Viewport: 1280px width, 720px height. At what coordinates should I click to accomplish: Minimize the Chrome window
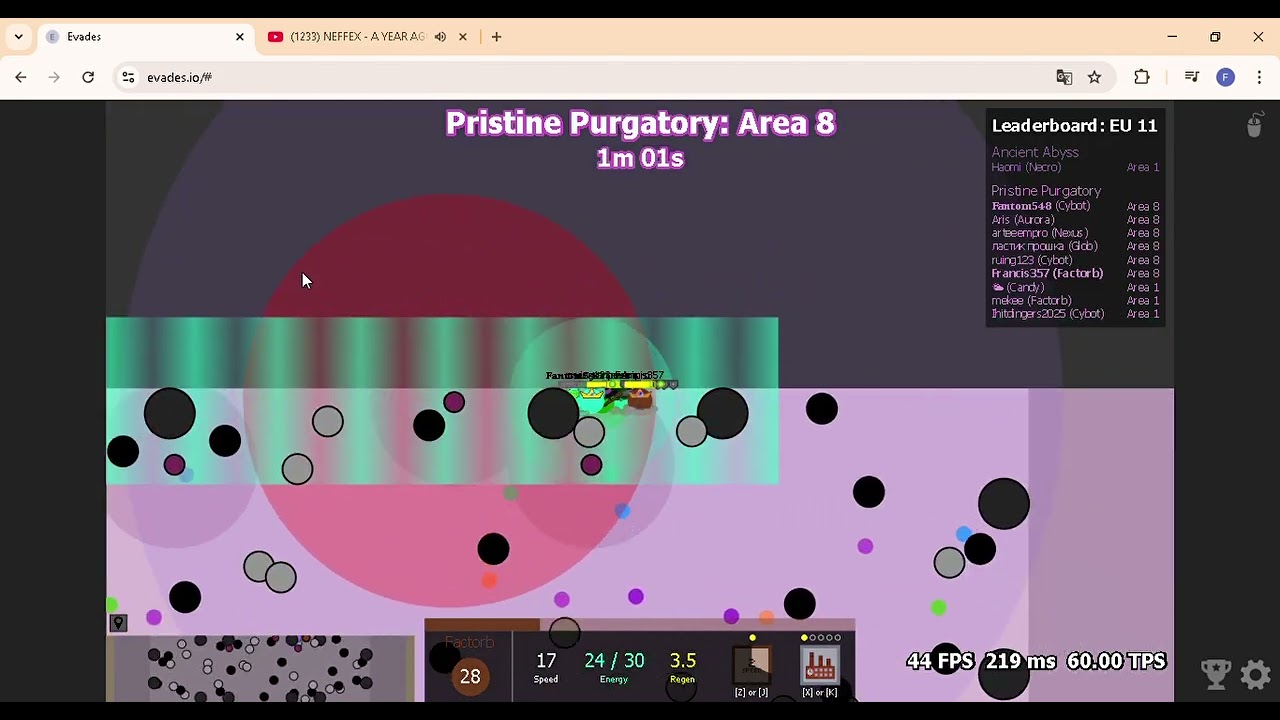tap(1172, 37)
